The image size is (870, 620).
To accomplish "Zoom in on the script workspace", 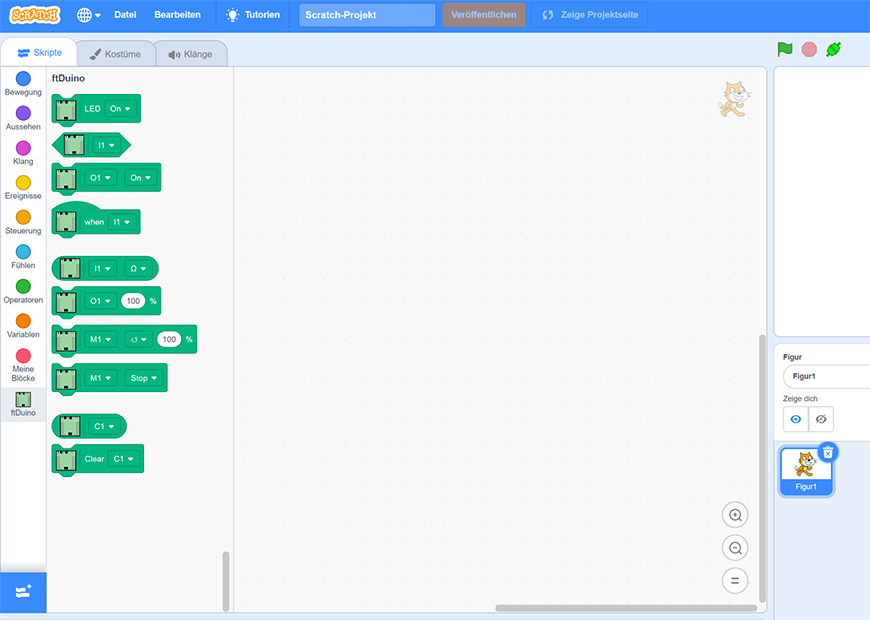I will [x=735, y=515].
